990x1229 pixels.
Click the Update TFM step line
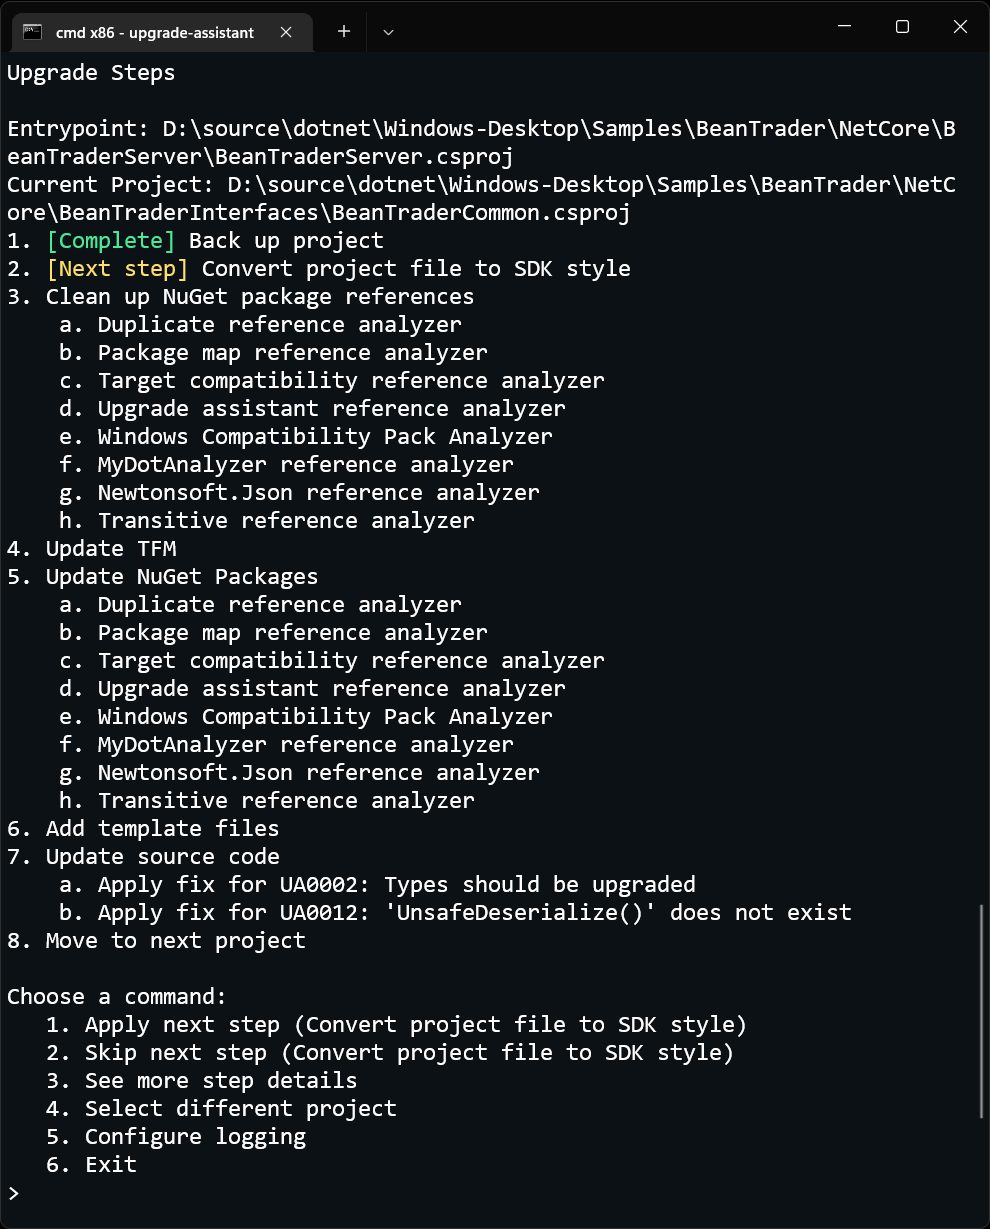click(110, 549)
